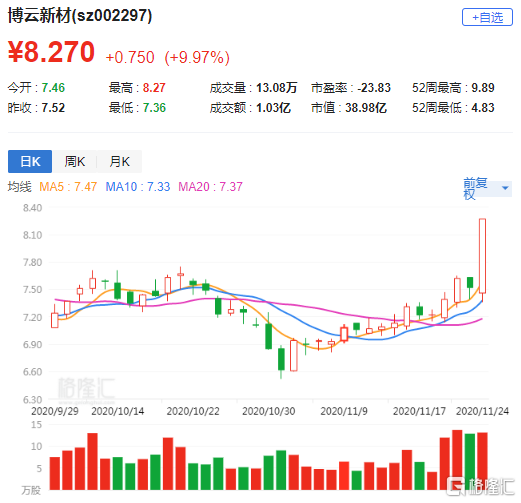The height and width of the screenshot is (503, 521).
Task: Click the 2020/11/9 date axis label
Action: pos(344,411)
